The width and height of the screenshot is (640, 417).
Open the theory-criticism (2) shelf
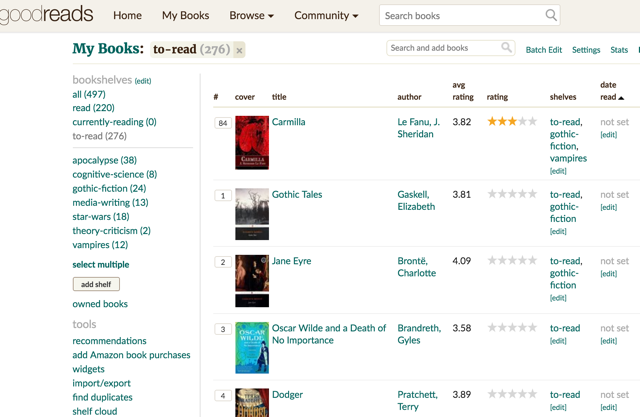click(111, 231)
